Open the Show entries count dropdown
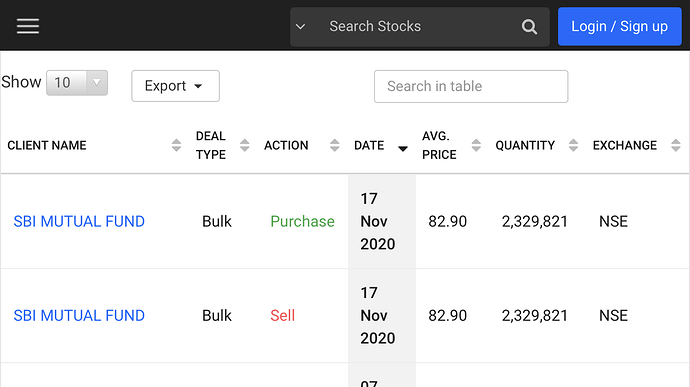Viewport: 690px width, 387px height. (x=77, y=83)
